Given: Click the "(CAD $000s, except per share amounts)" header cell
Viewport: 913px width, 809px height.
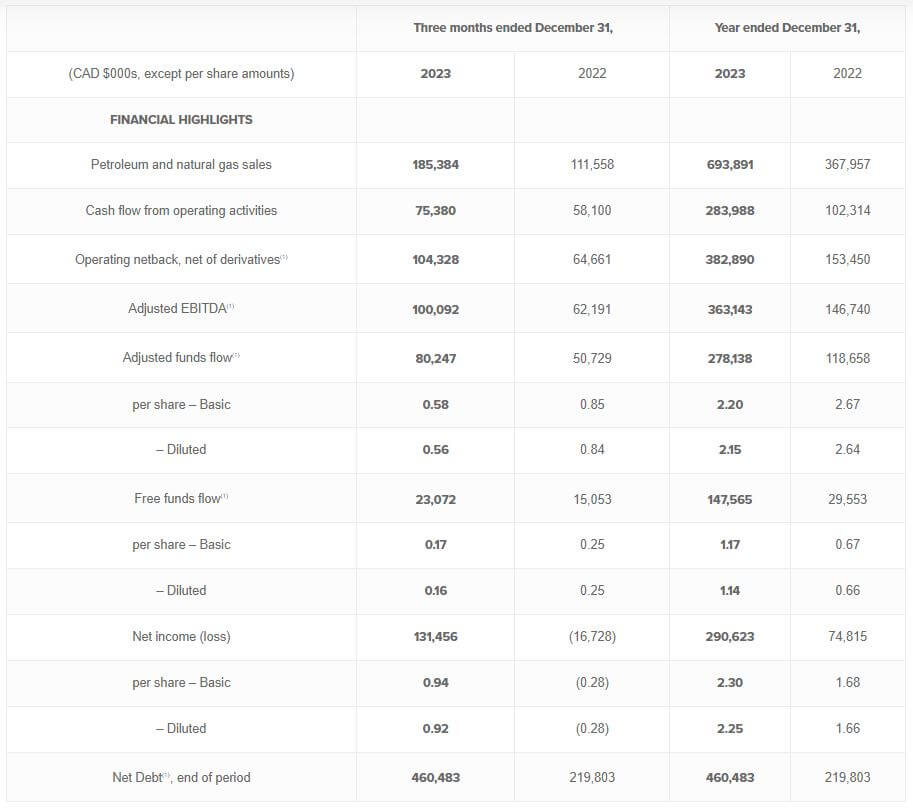Looking at the screenshot, I should [181, 74].
